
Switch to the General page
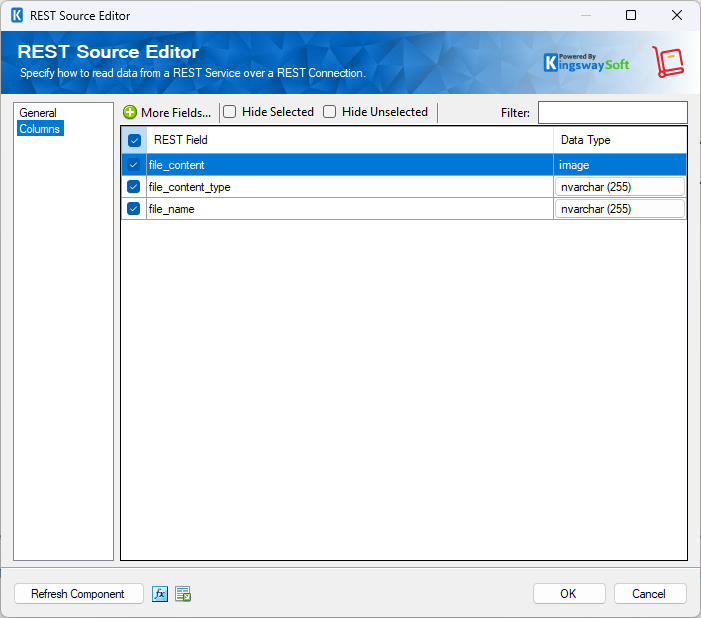[38, 113]
